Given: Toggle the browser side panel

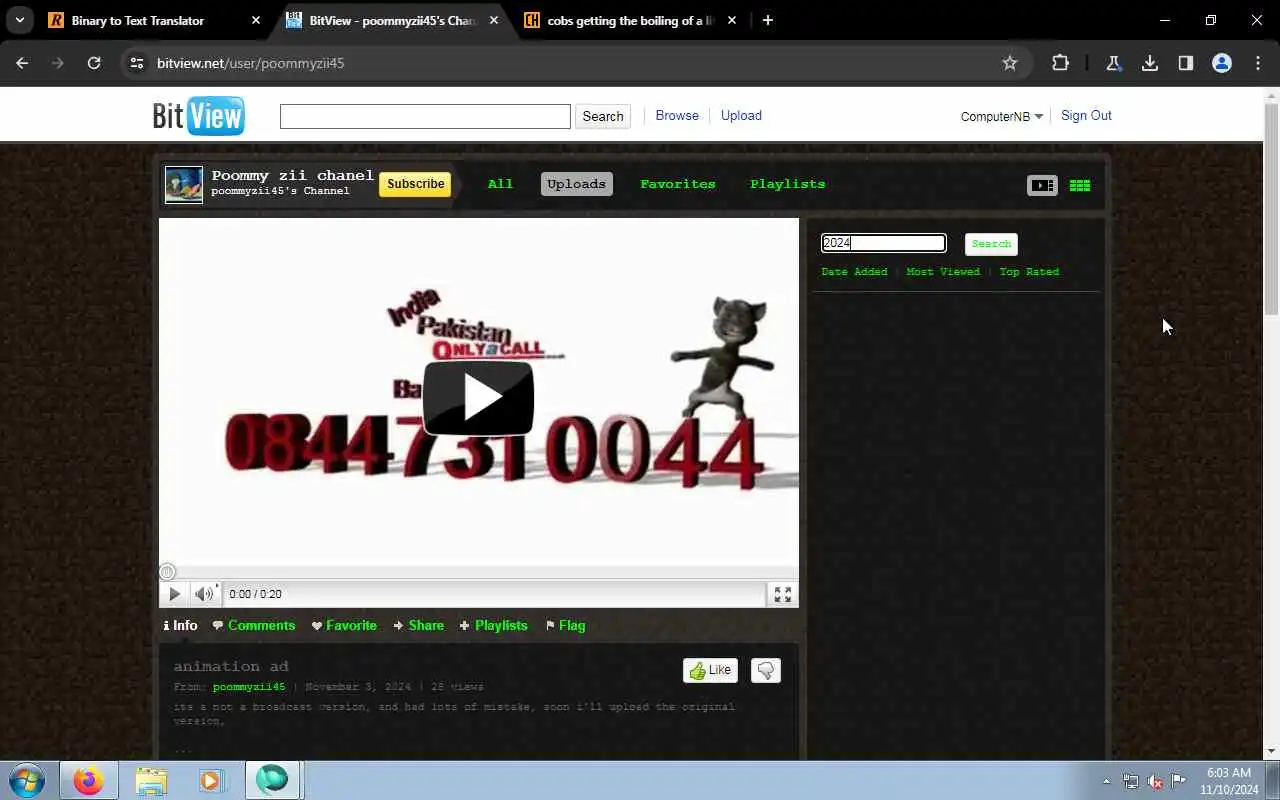Looking at the screenshot, I should click(x=1186, y=63).
